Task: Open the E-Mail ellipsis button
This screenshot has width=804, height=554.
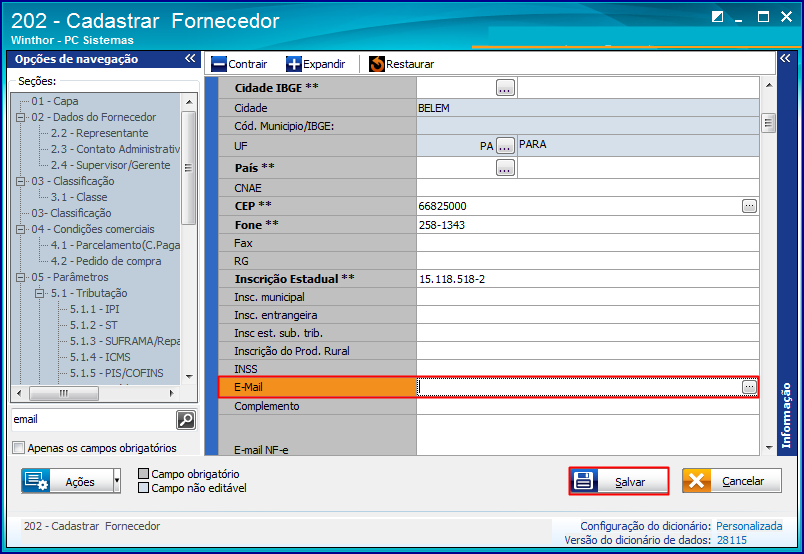Action: point(749,387)
